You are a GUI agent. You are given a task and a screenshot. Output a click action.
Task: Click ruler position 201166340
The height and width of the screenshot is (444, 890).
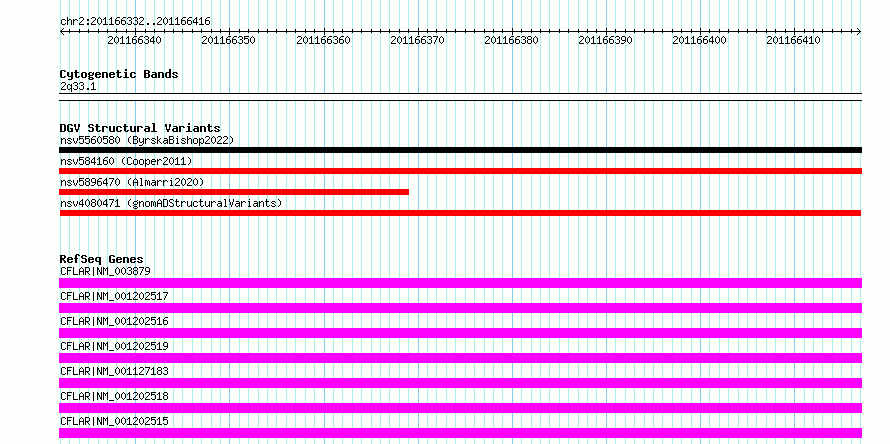pyautogui.click(x=134, y=40)
